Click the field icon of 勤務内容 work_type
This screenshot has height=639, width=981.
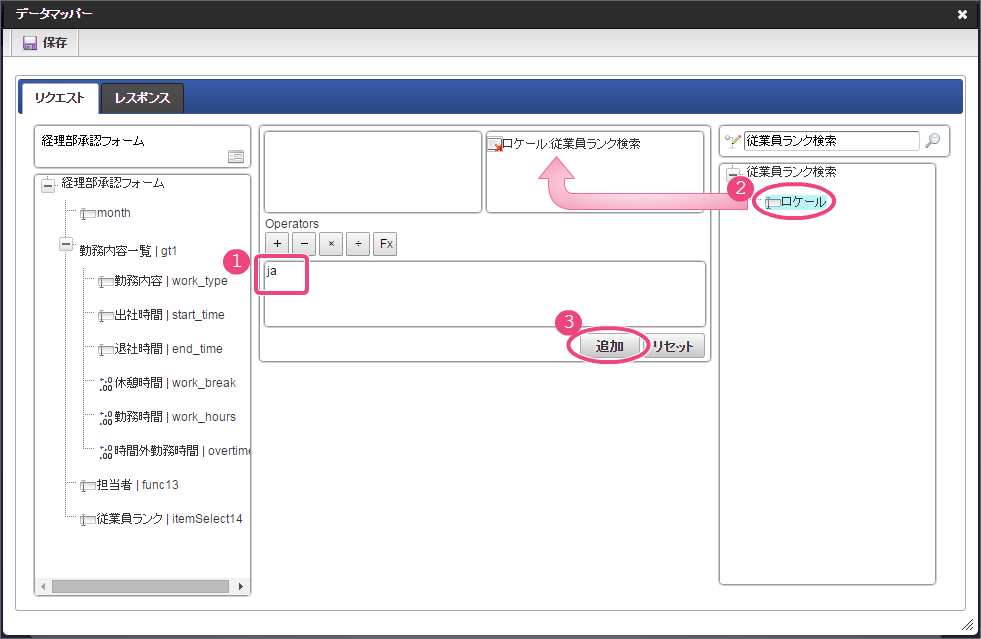click(x=105, y=282)
